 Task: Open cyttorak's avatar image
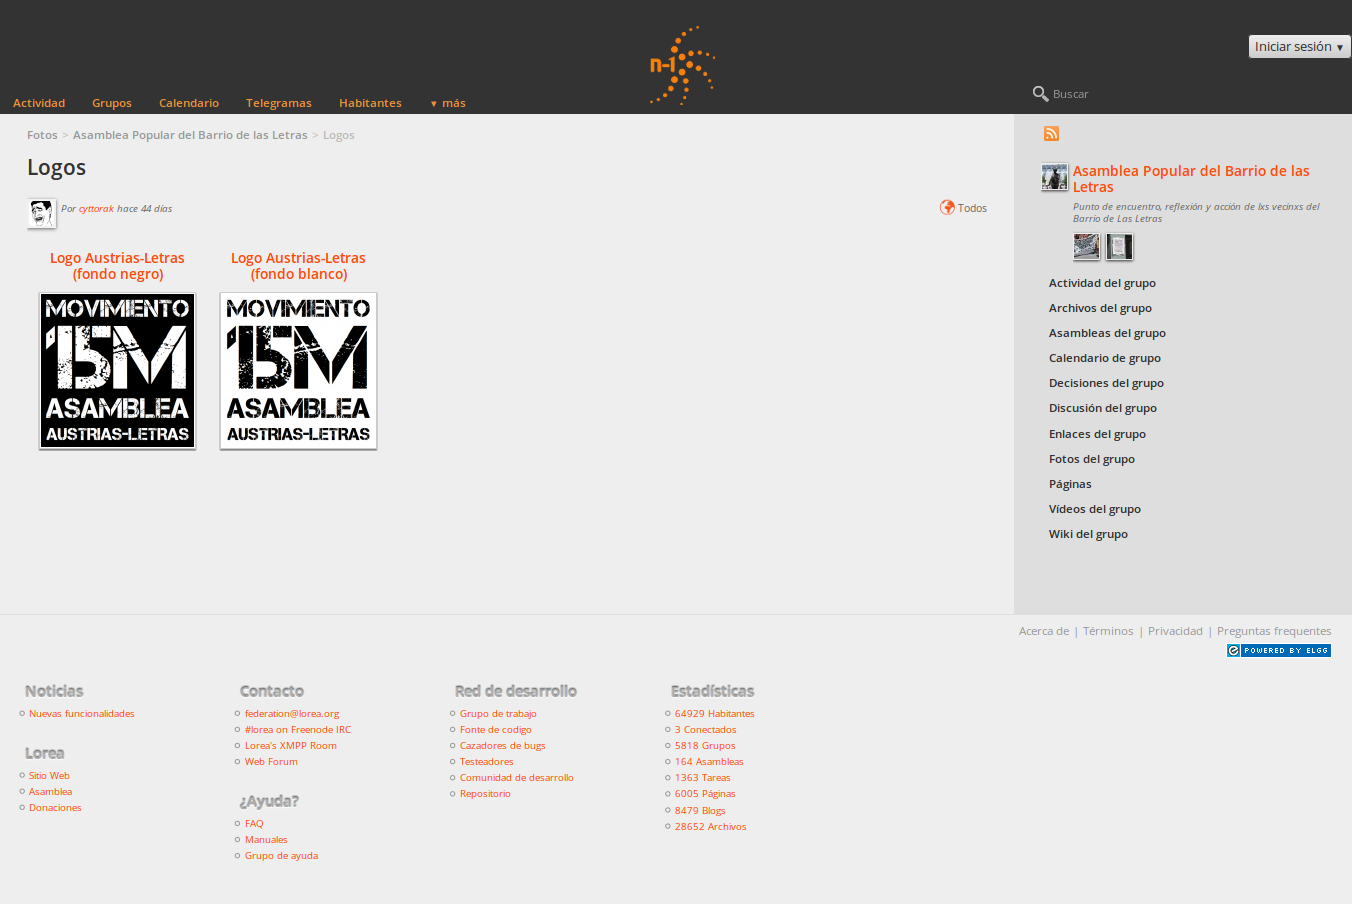coord(41,213)
